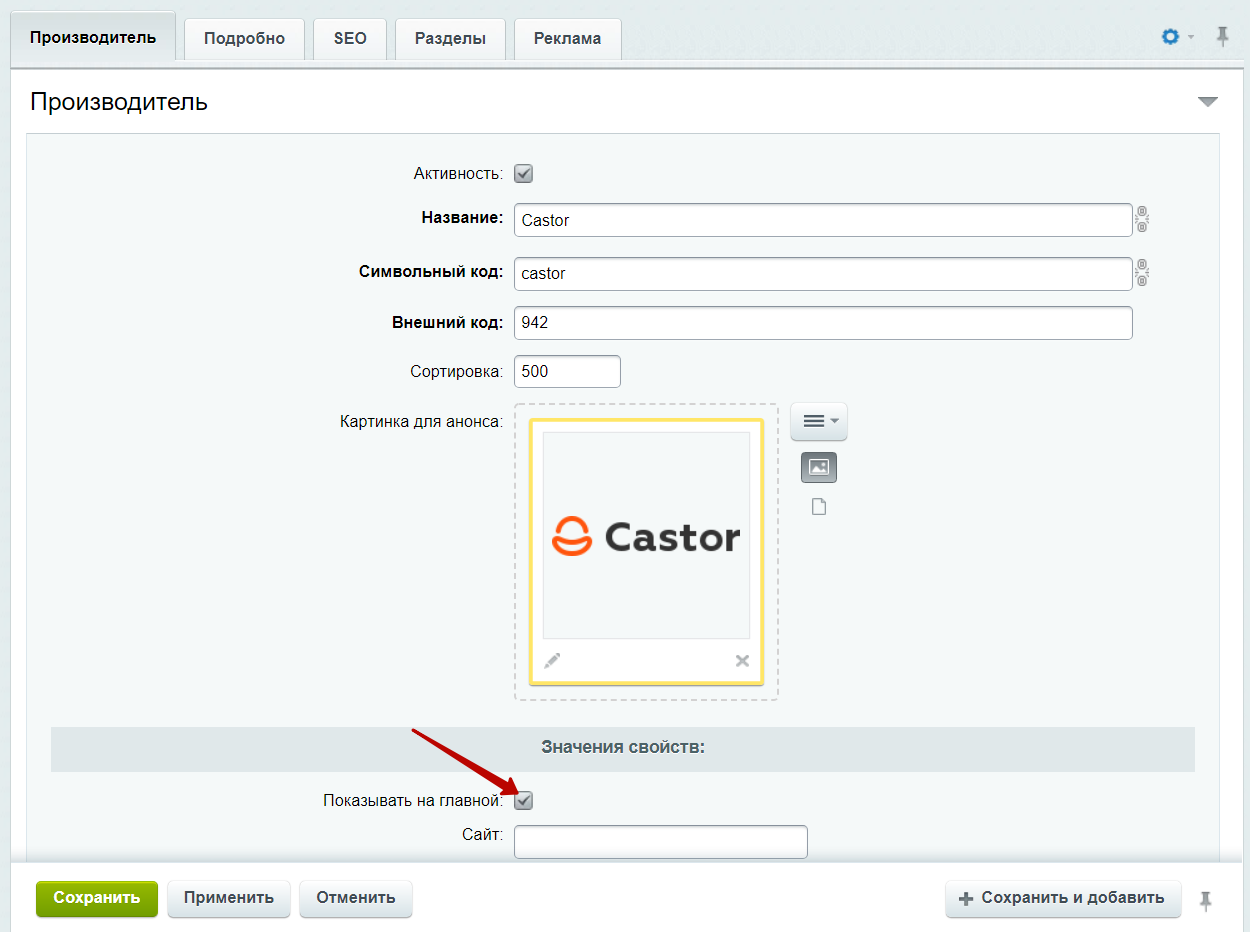The image size is (1250, 932).
Task: Click the Картинка для анонса label
Action: pyautogui.click(x=421, y=422)
